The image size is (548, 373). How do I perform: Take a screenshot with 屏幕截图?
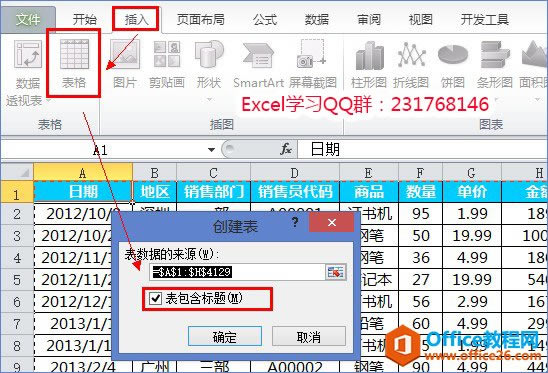coord(312,65)
